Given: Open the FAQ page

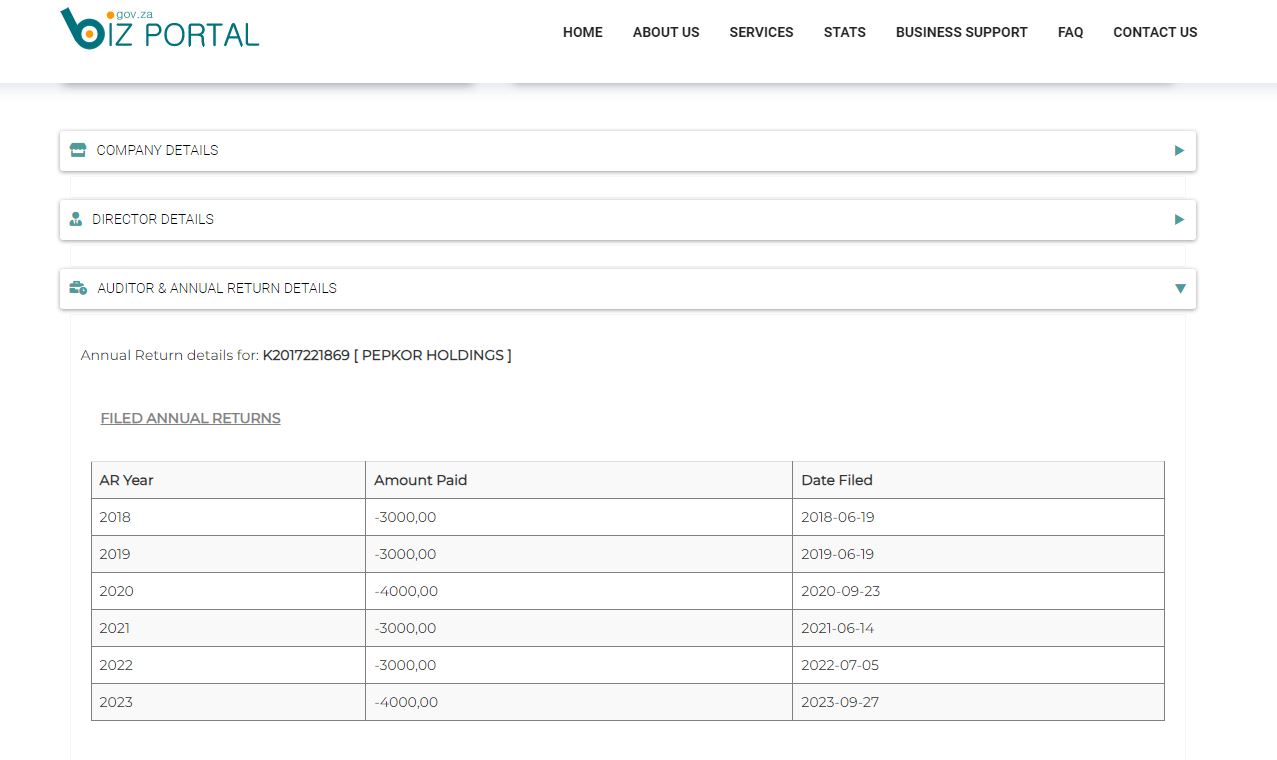Looking at the screenshot, I should click(1070, 32).
